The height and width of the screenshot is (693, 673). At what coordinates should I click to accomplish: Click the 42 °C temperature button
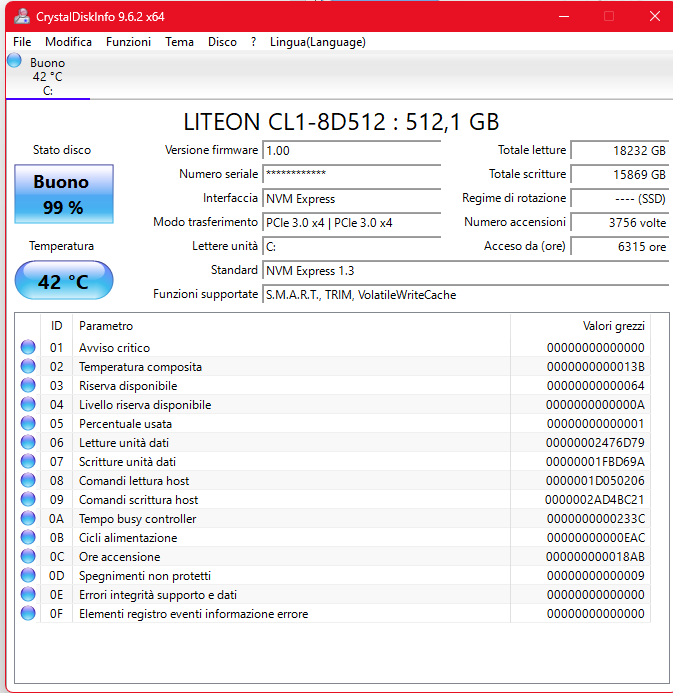click(x=63, y=281)
